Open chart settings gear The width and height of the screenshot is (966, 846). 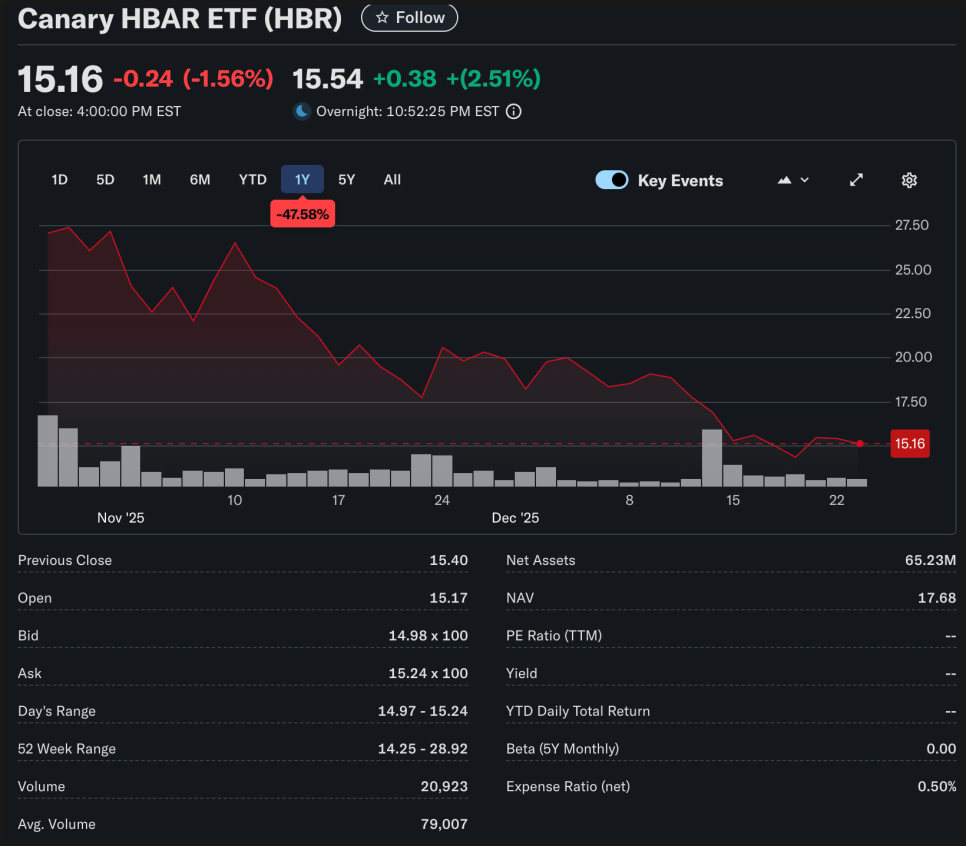tap(909, 180)
